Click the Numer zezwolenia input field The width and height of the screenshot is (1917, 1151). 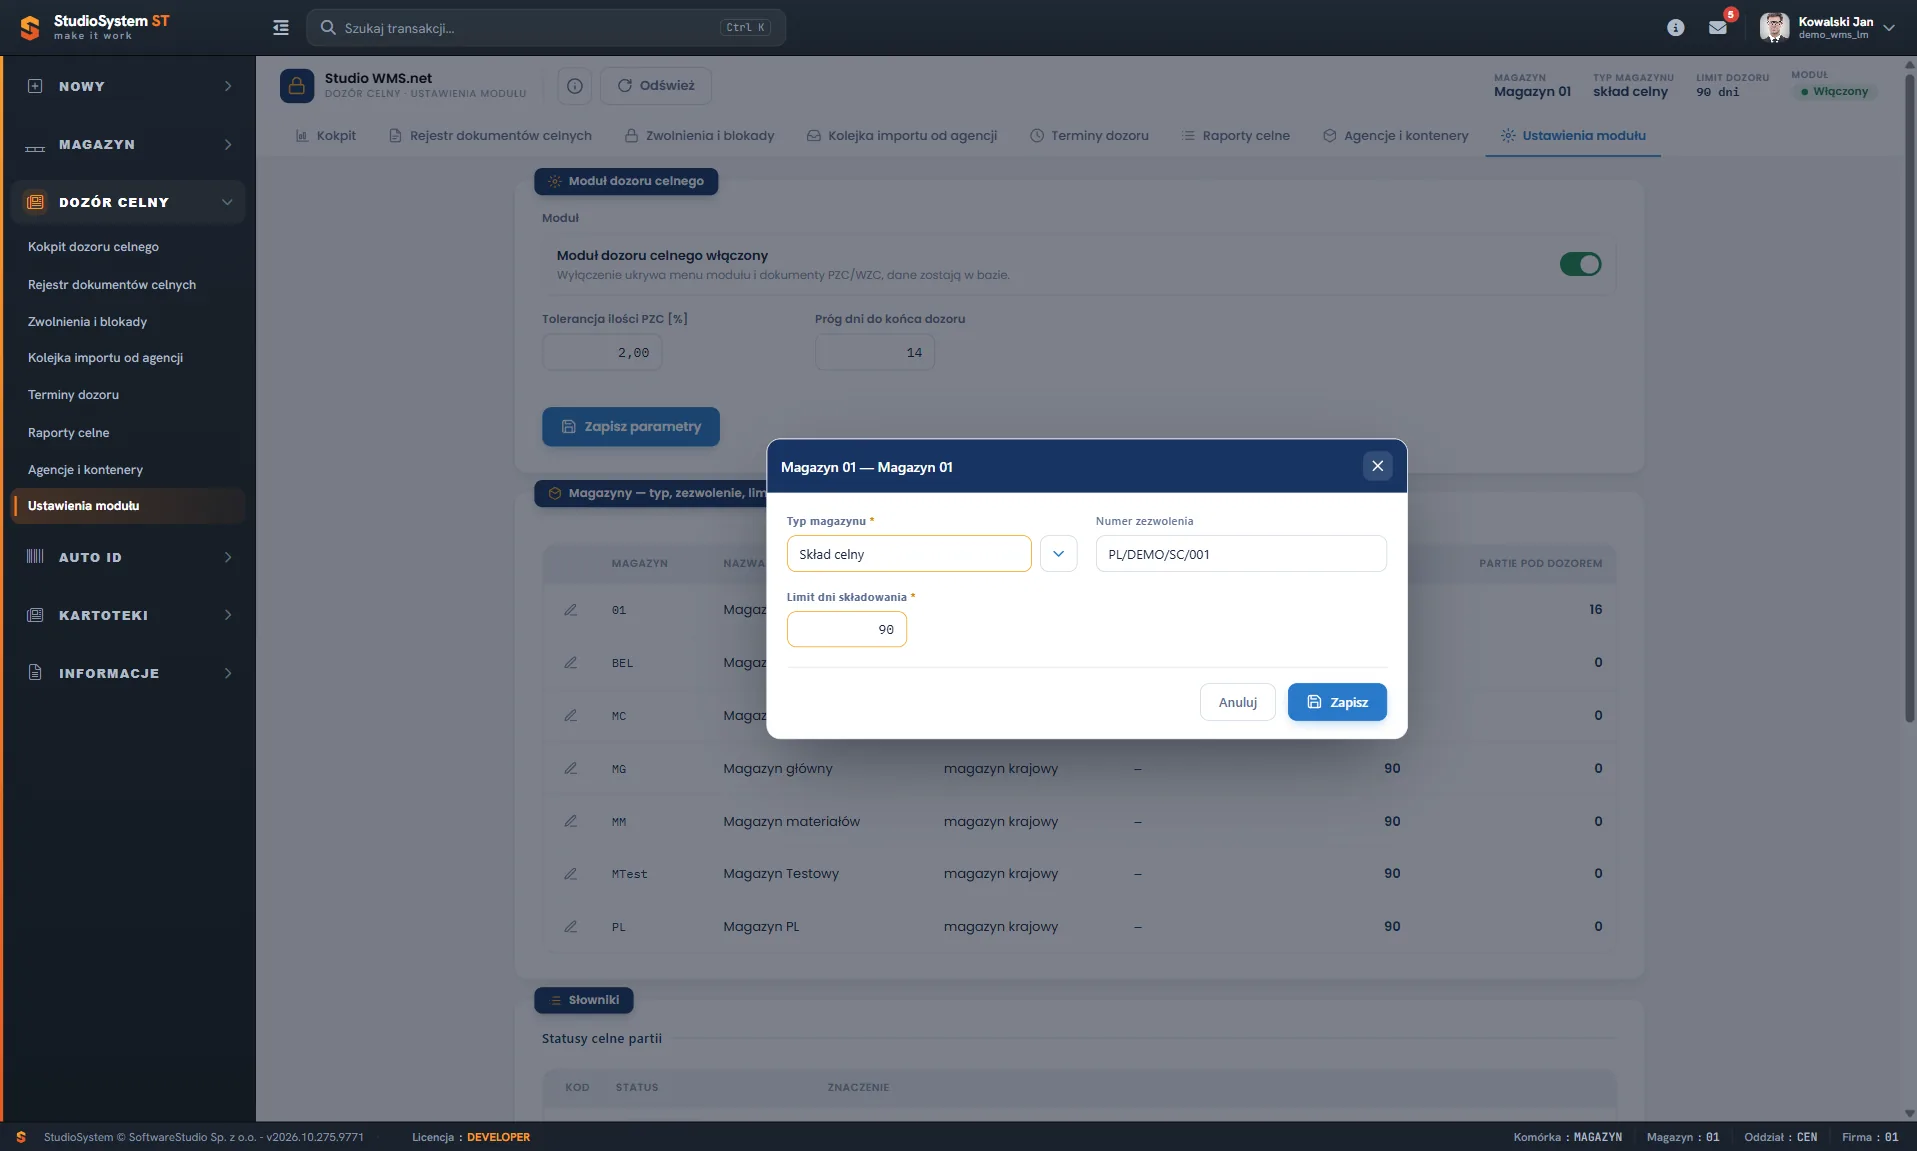[1241, 554]
